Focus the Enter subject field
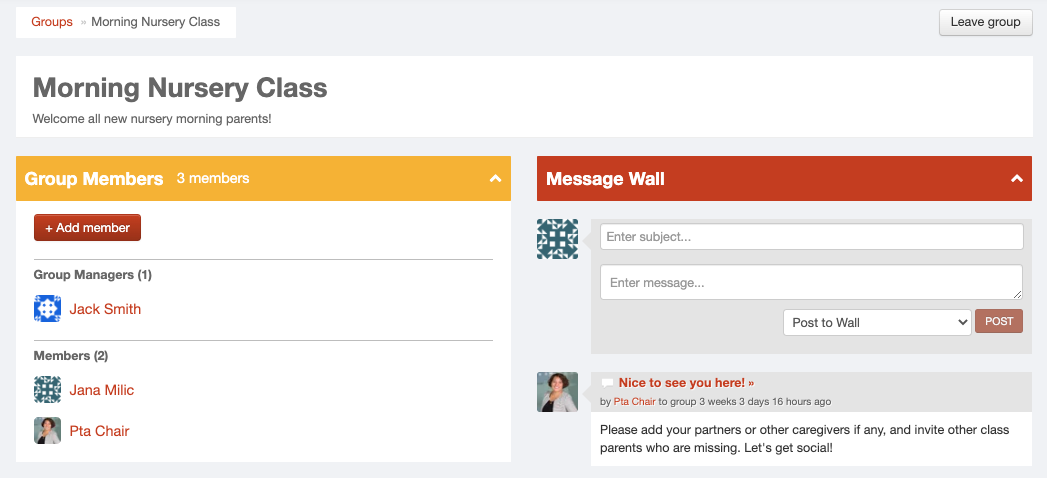Image resolution: width=1047 pixels, height=478 pixels. coord(811,237)
